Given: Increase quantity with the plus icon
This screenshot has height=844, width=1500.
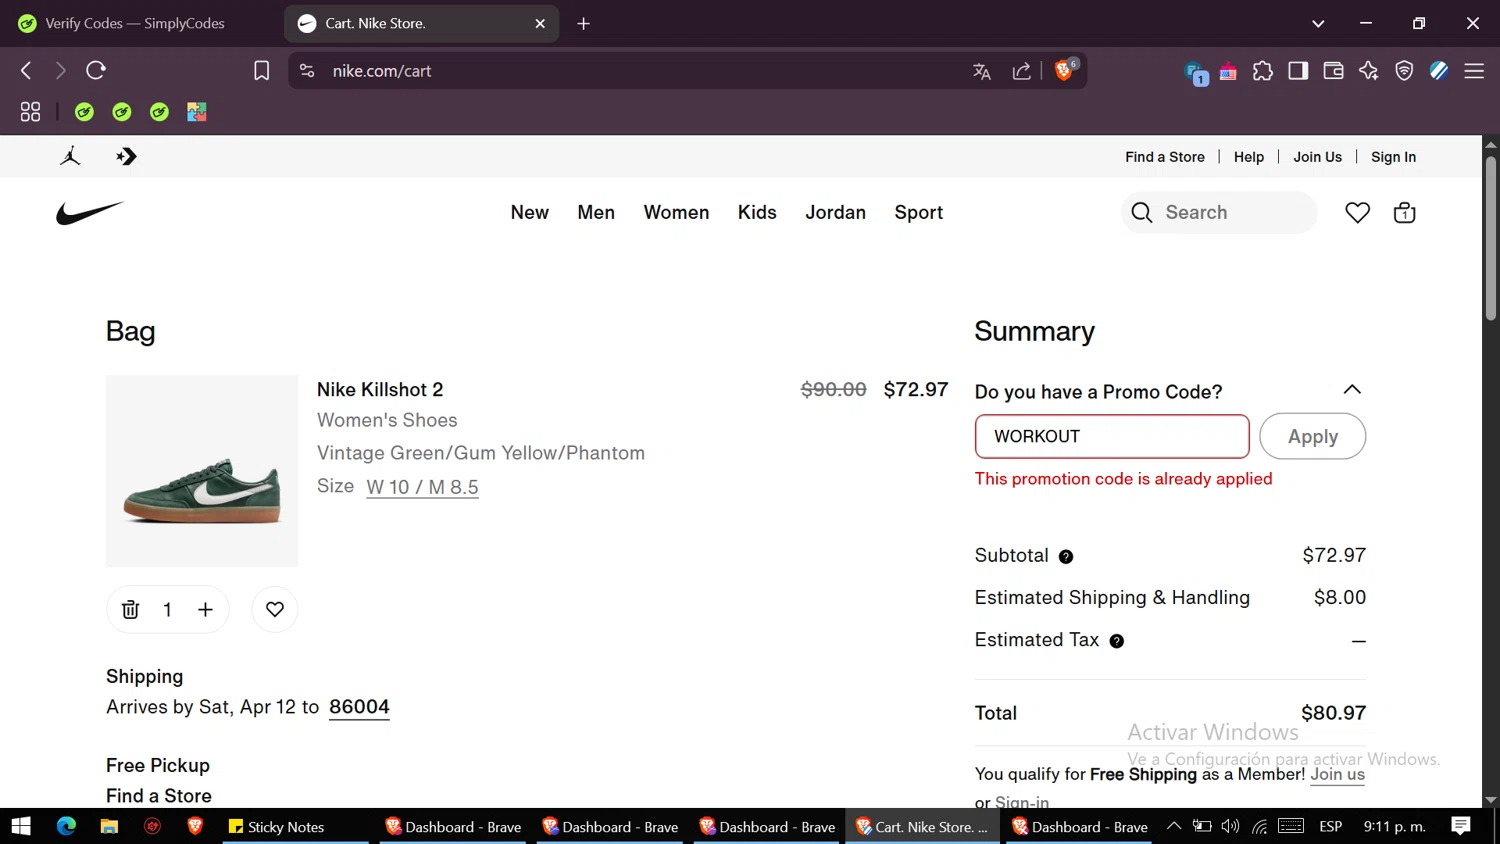Looking at the screenshot, I should (x=205, y=610).
